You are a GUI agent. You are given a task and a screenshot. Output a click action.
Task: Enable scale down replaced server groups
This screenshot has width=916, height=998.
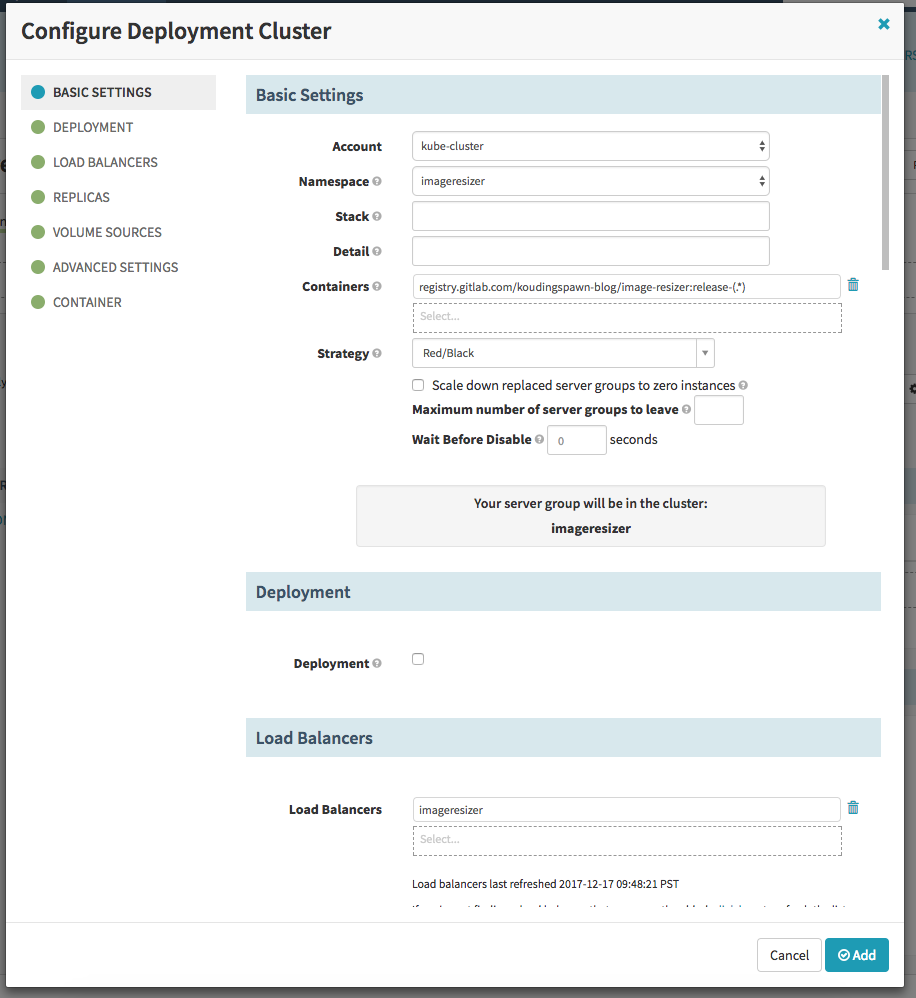418,385
